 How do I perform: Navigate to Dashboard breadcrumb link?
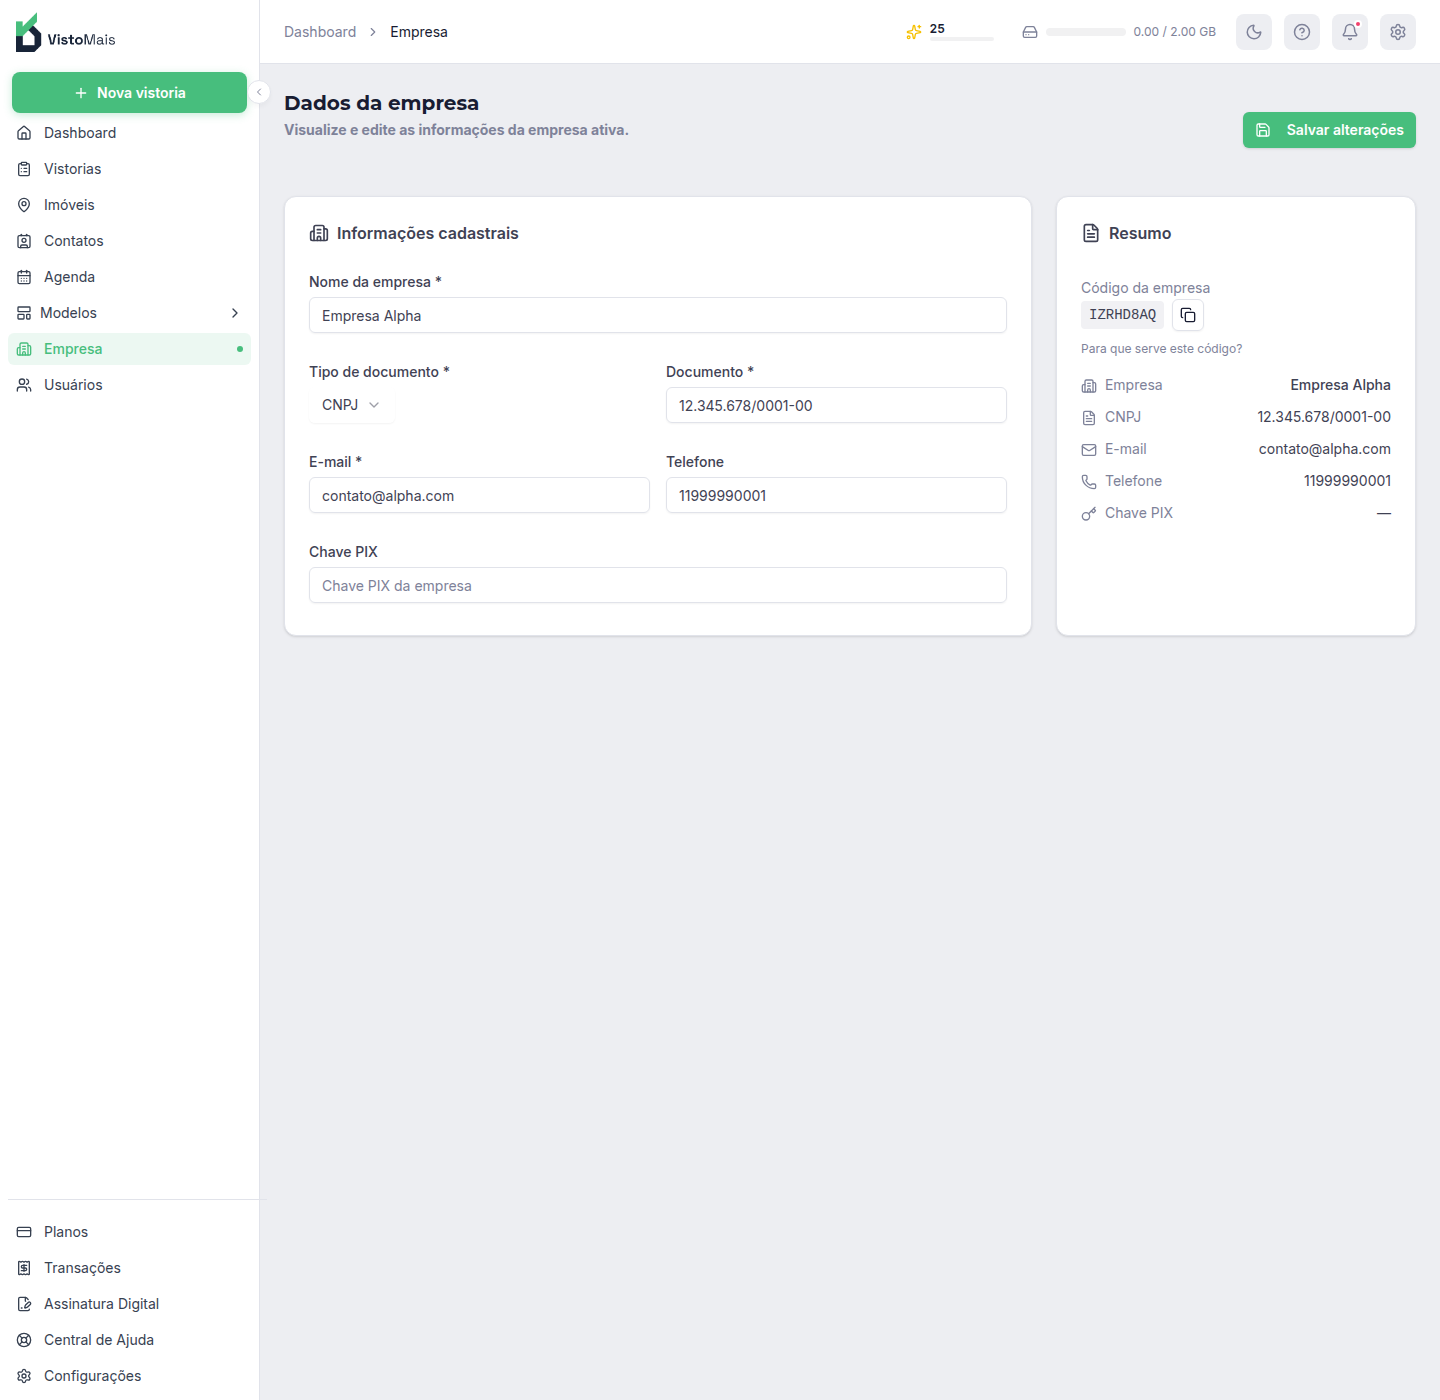[x=320, y=32]
